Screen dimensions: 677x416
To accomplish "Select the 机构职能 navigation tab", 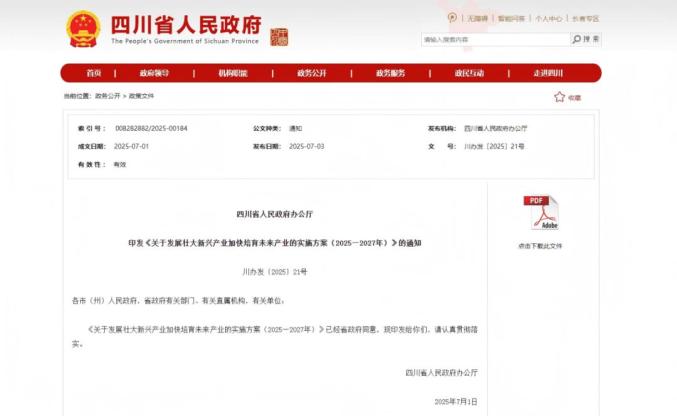I will [x=232, y=73].
